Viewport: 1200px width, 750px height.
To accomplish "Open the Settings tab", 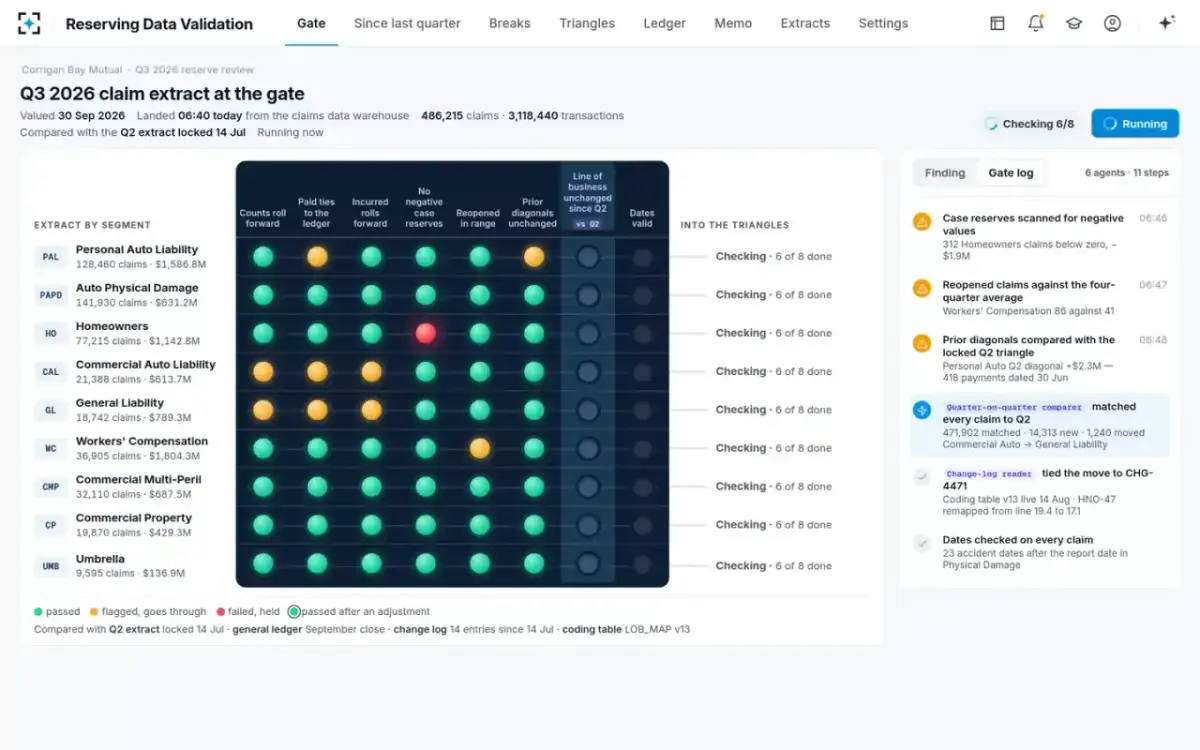I will coord(883,23).
